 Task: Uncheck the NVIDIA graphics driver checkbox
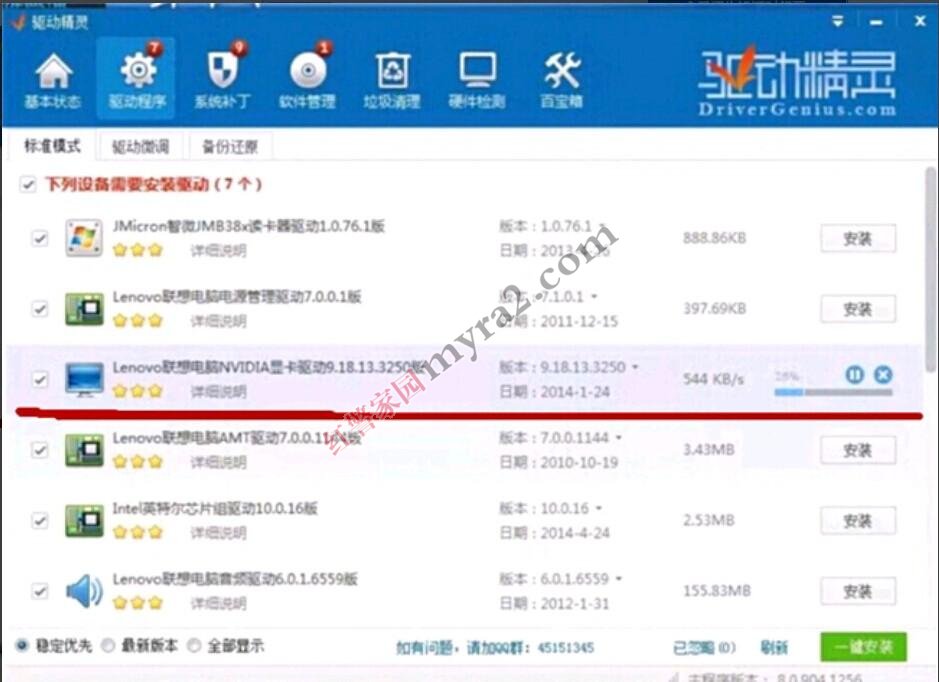40,380
